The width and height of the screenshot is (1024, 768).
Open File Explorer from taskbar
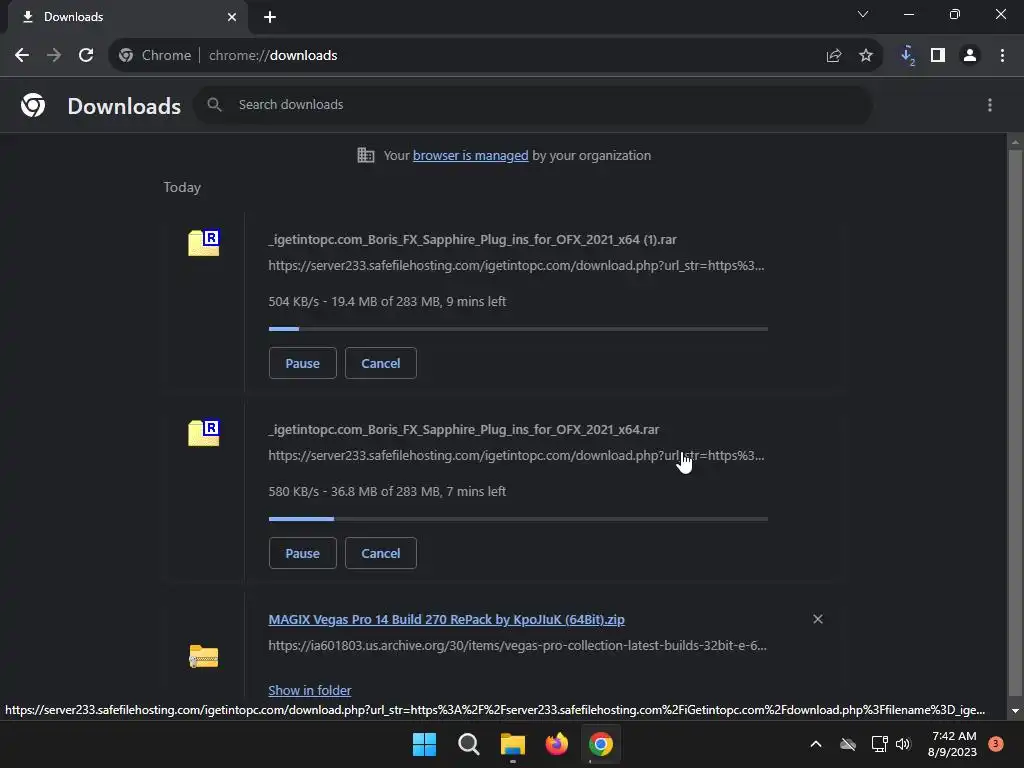513,744
